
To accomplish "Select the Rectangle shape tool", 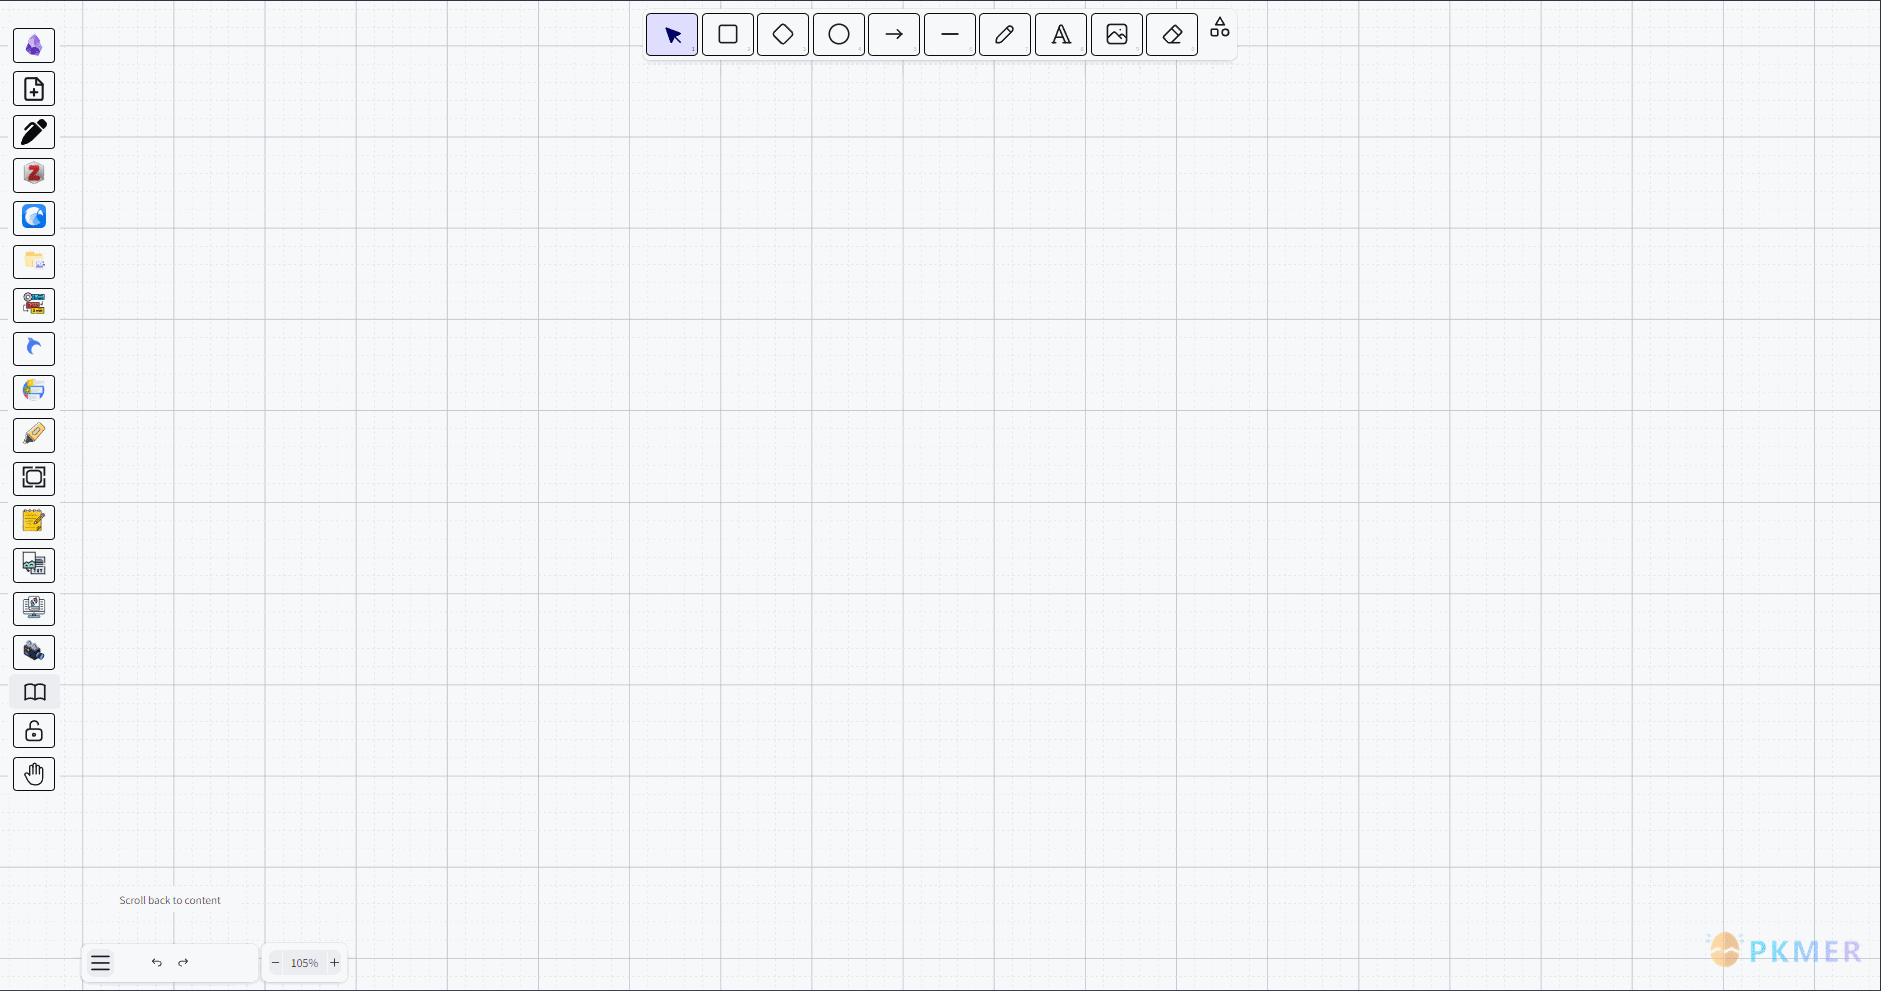I will point(728,35).
